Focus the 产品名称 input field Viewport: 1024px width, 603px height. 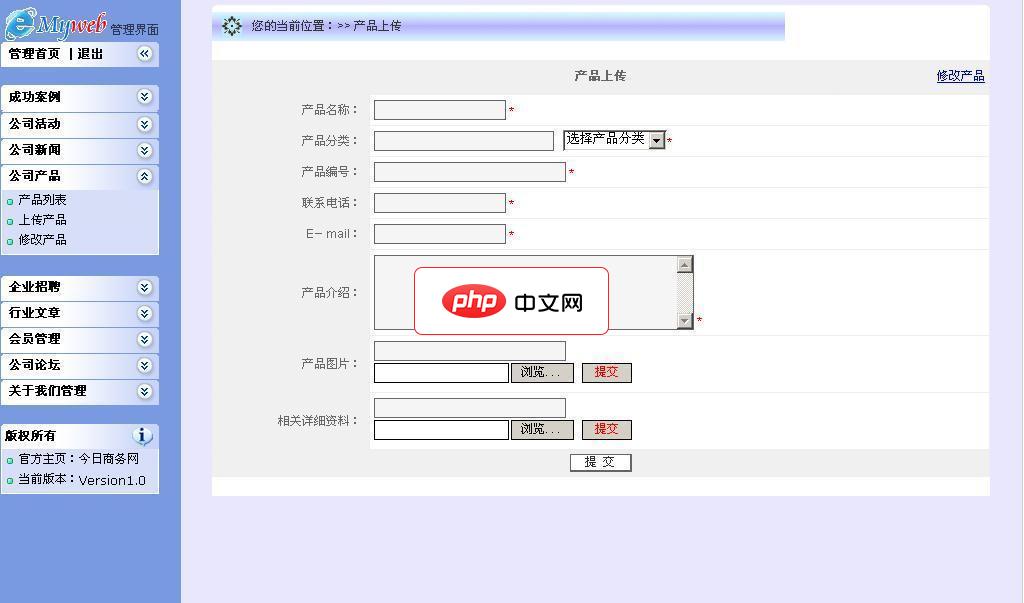click(439, 110)
